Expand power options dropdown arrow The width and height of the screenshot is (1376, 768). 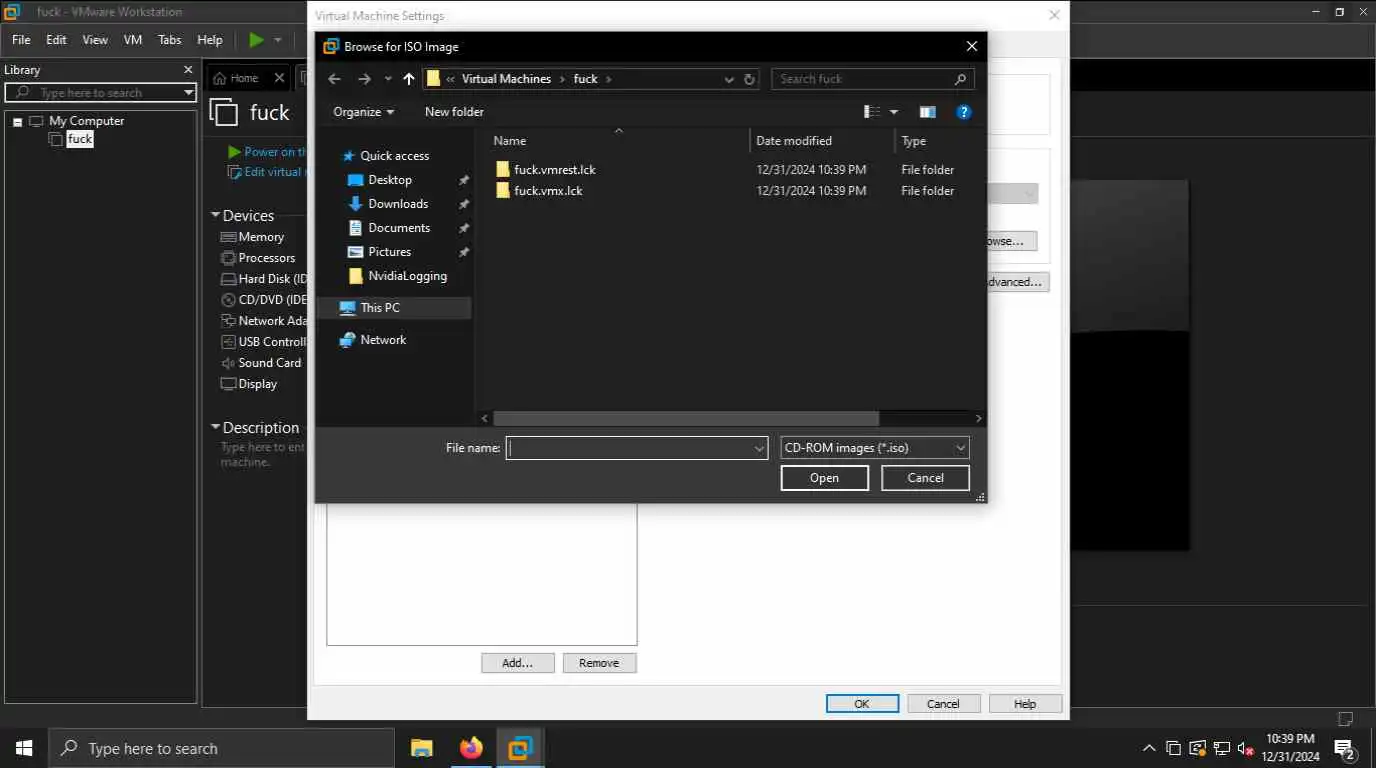click(278, 40)
